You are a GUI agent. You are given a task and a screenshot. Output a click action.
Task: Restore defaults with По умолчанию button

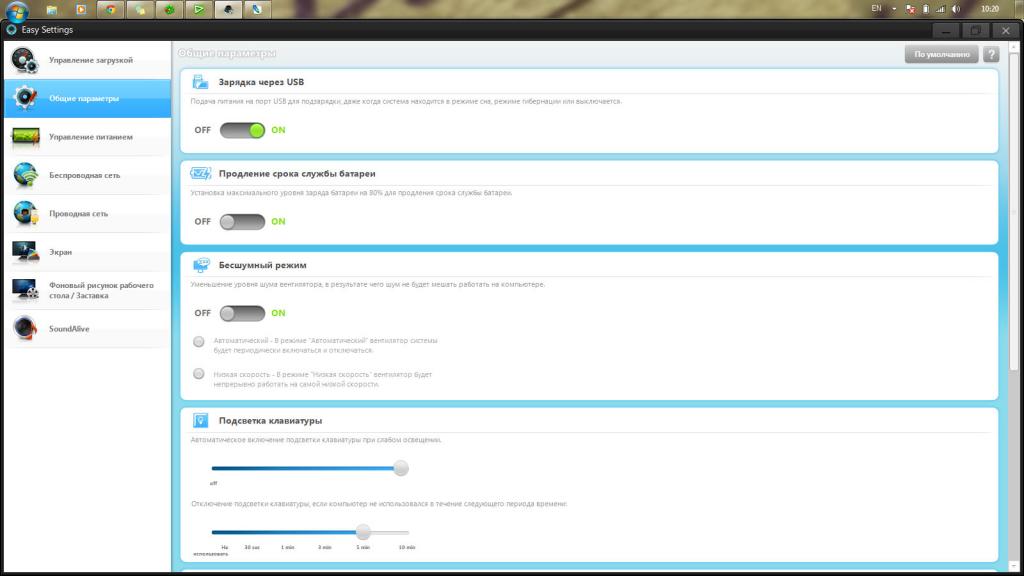942,54
